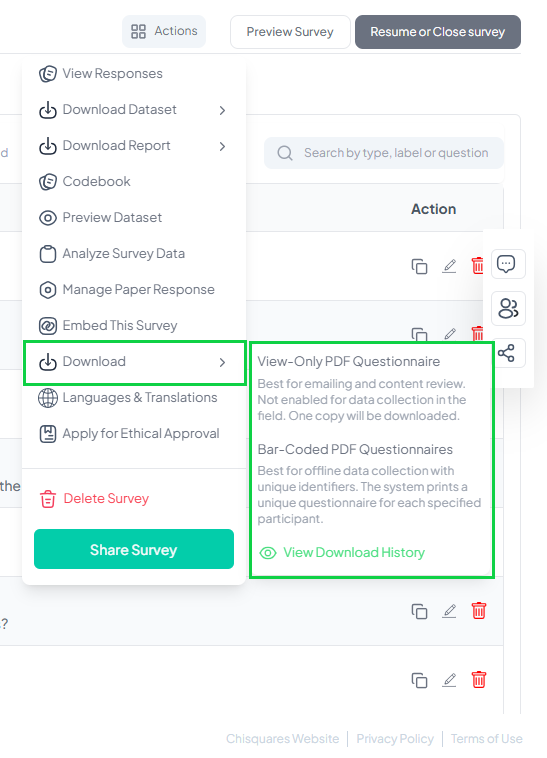Image resolution: width=547 pixels, height=758 pixels.
Task: Expand the Download Report submenu chevron
Action: point(222,146)
